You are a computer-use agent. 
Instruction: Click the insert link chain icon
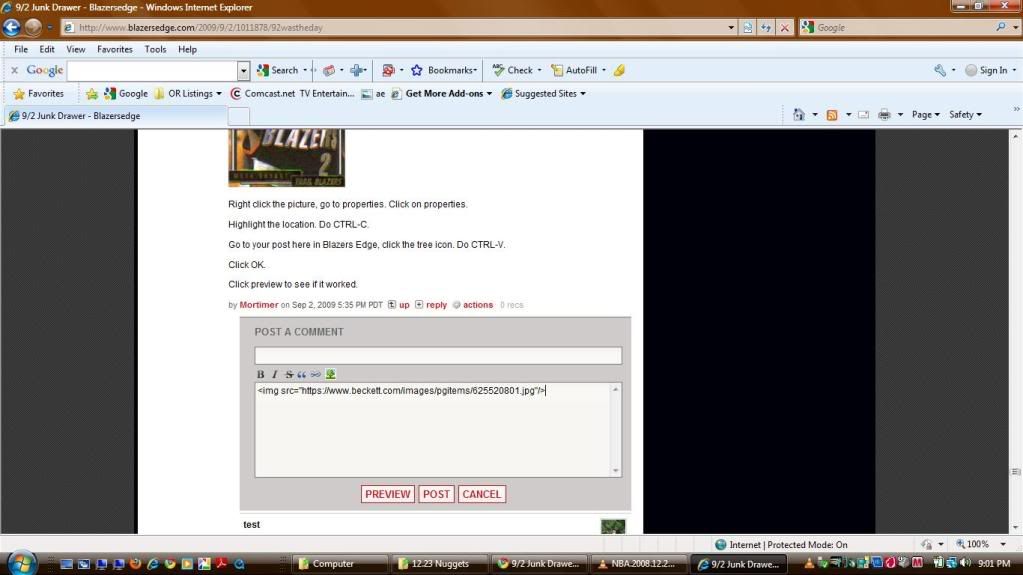[316, 375]
